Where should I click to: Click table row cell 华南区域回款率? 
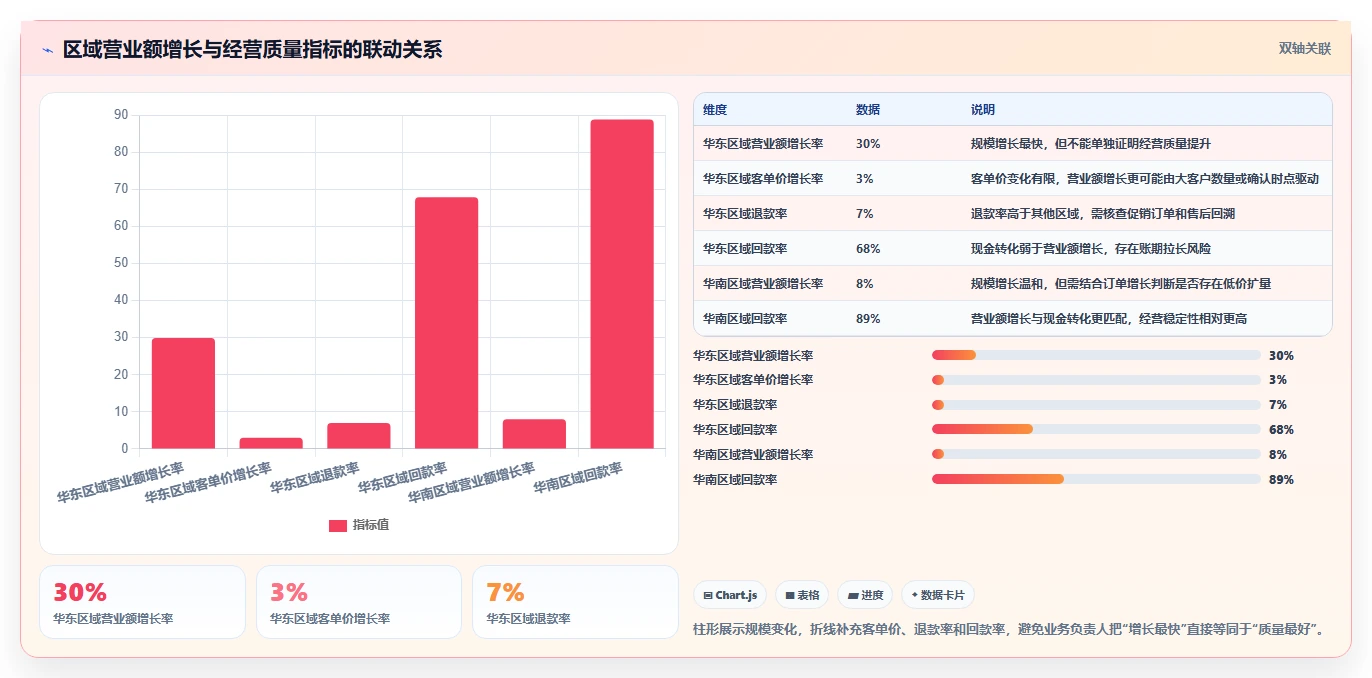click(745, 319)
